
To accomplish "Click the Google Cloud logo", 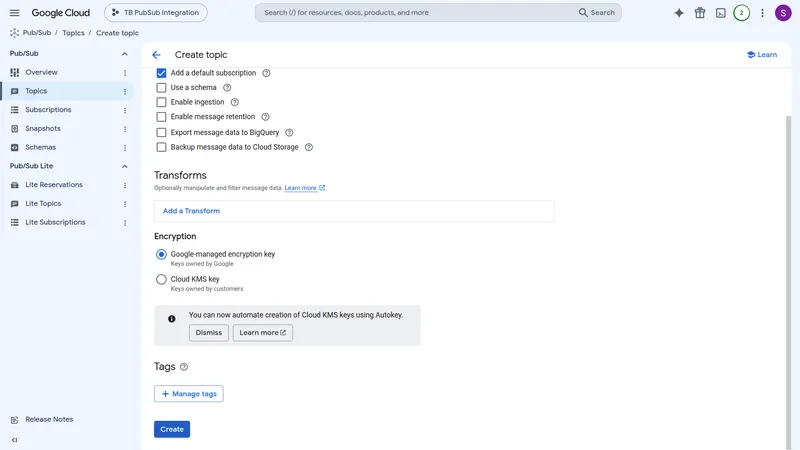I will pos(60,13).
